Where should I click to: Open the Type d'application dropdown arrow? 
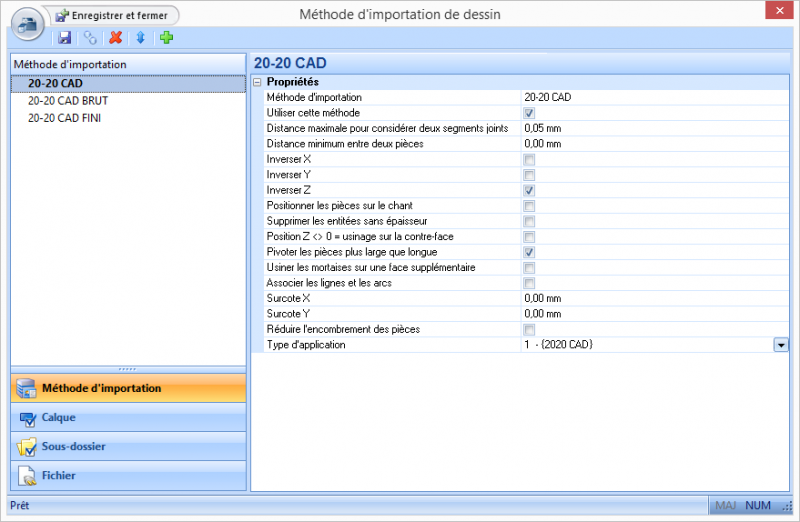click(x=780, y=345)
